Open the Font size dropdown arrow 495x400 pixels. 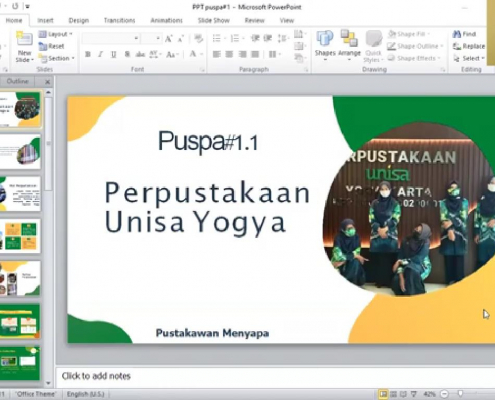(158, 39)
